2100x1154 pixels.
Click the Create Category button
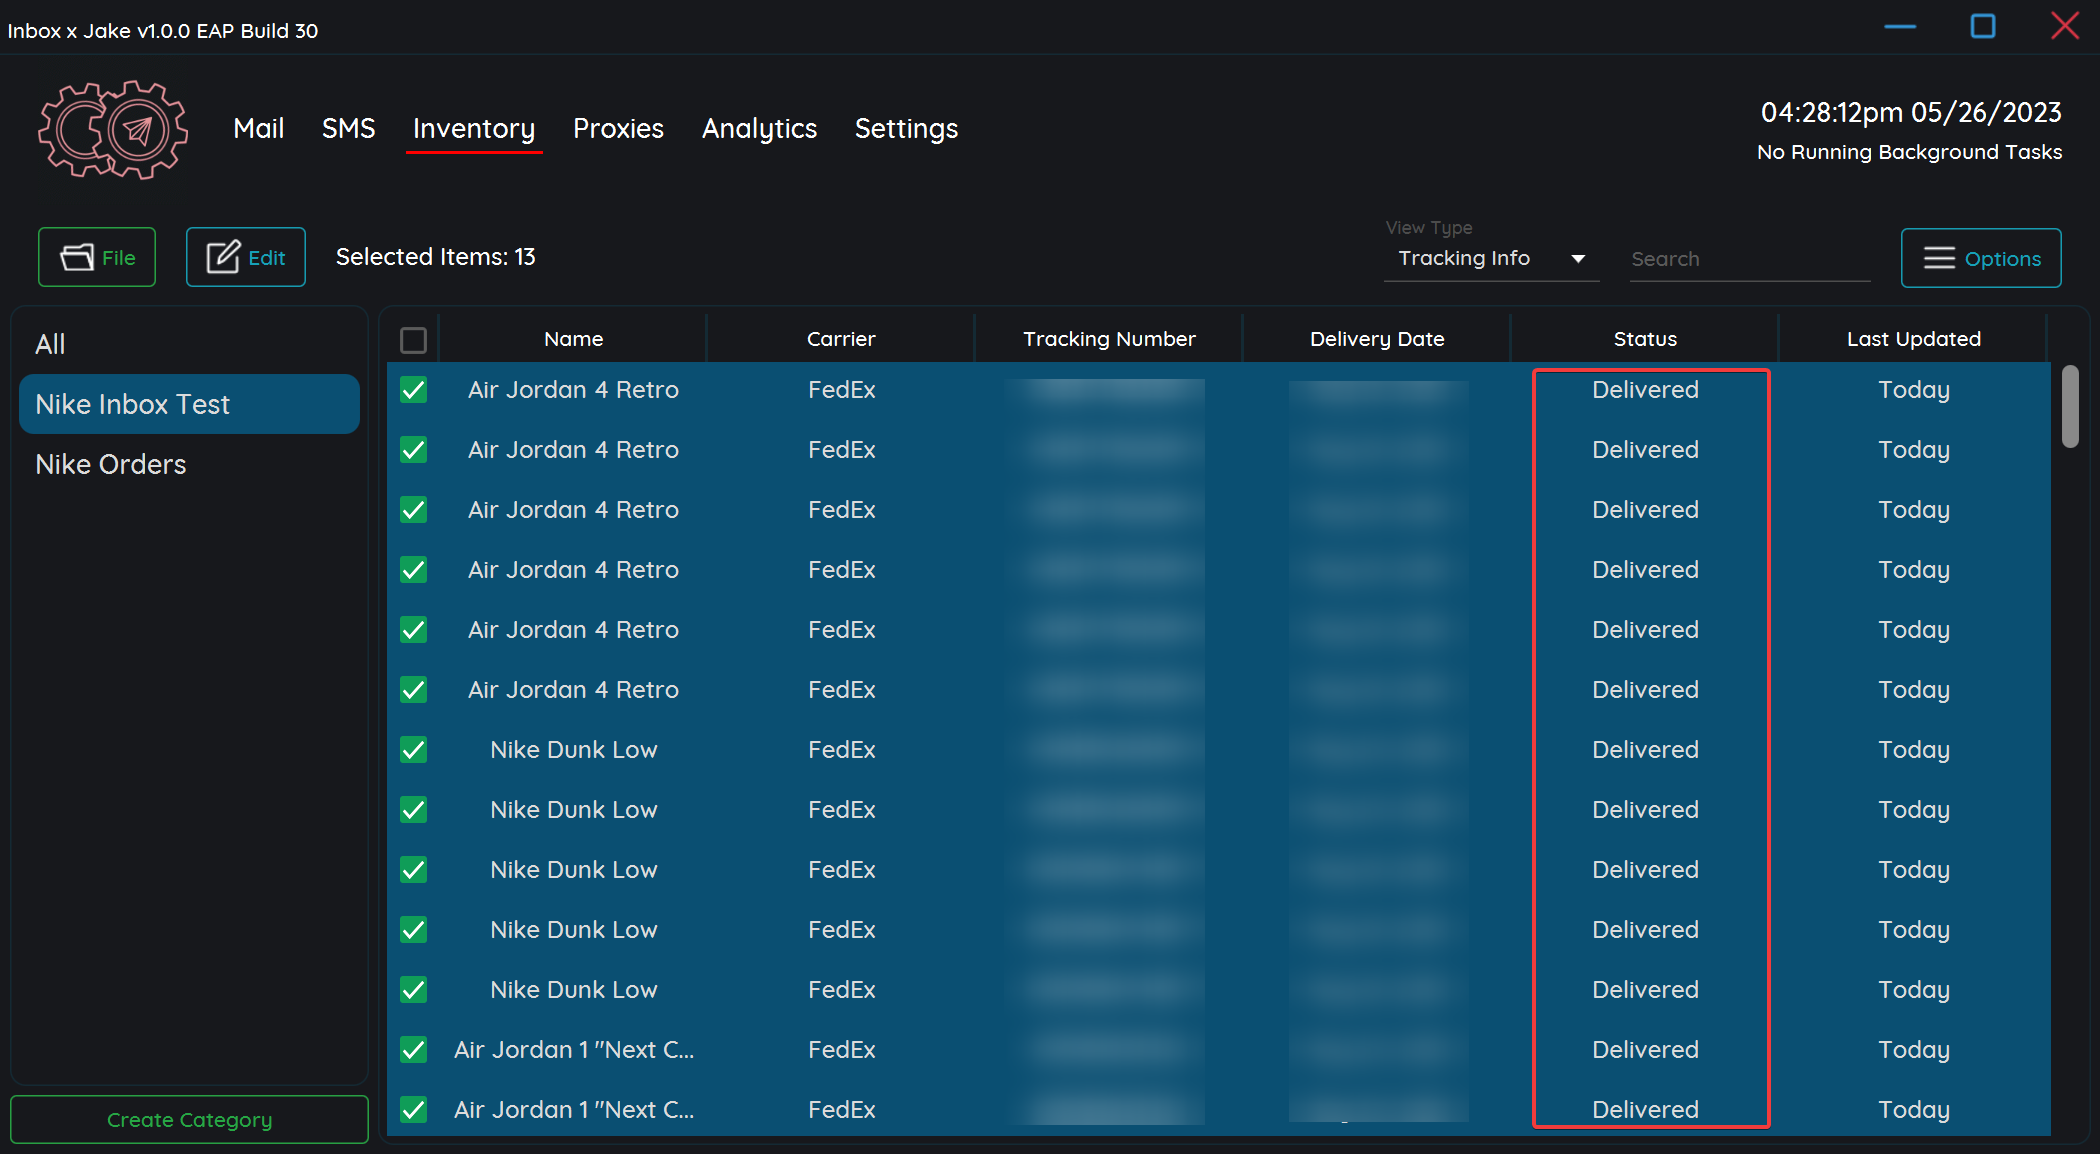pos(189,1120)
